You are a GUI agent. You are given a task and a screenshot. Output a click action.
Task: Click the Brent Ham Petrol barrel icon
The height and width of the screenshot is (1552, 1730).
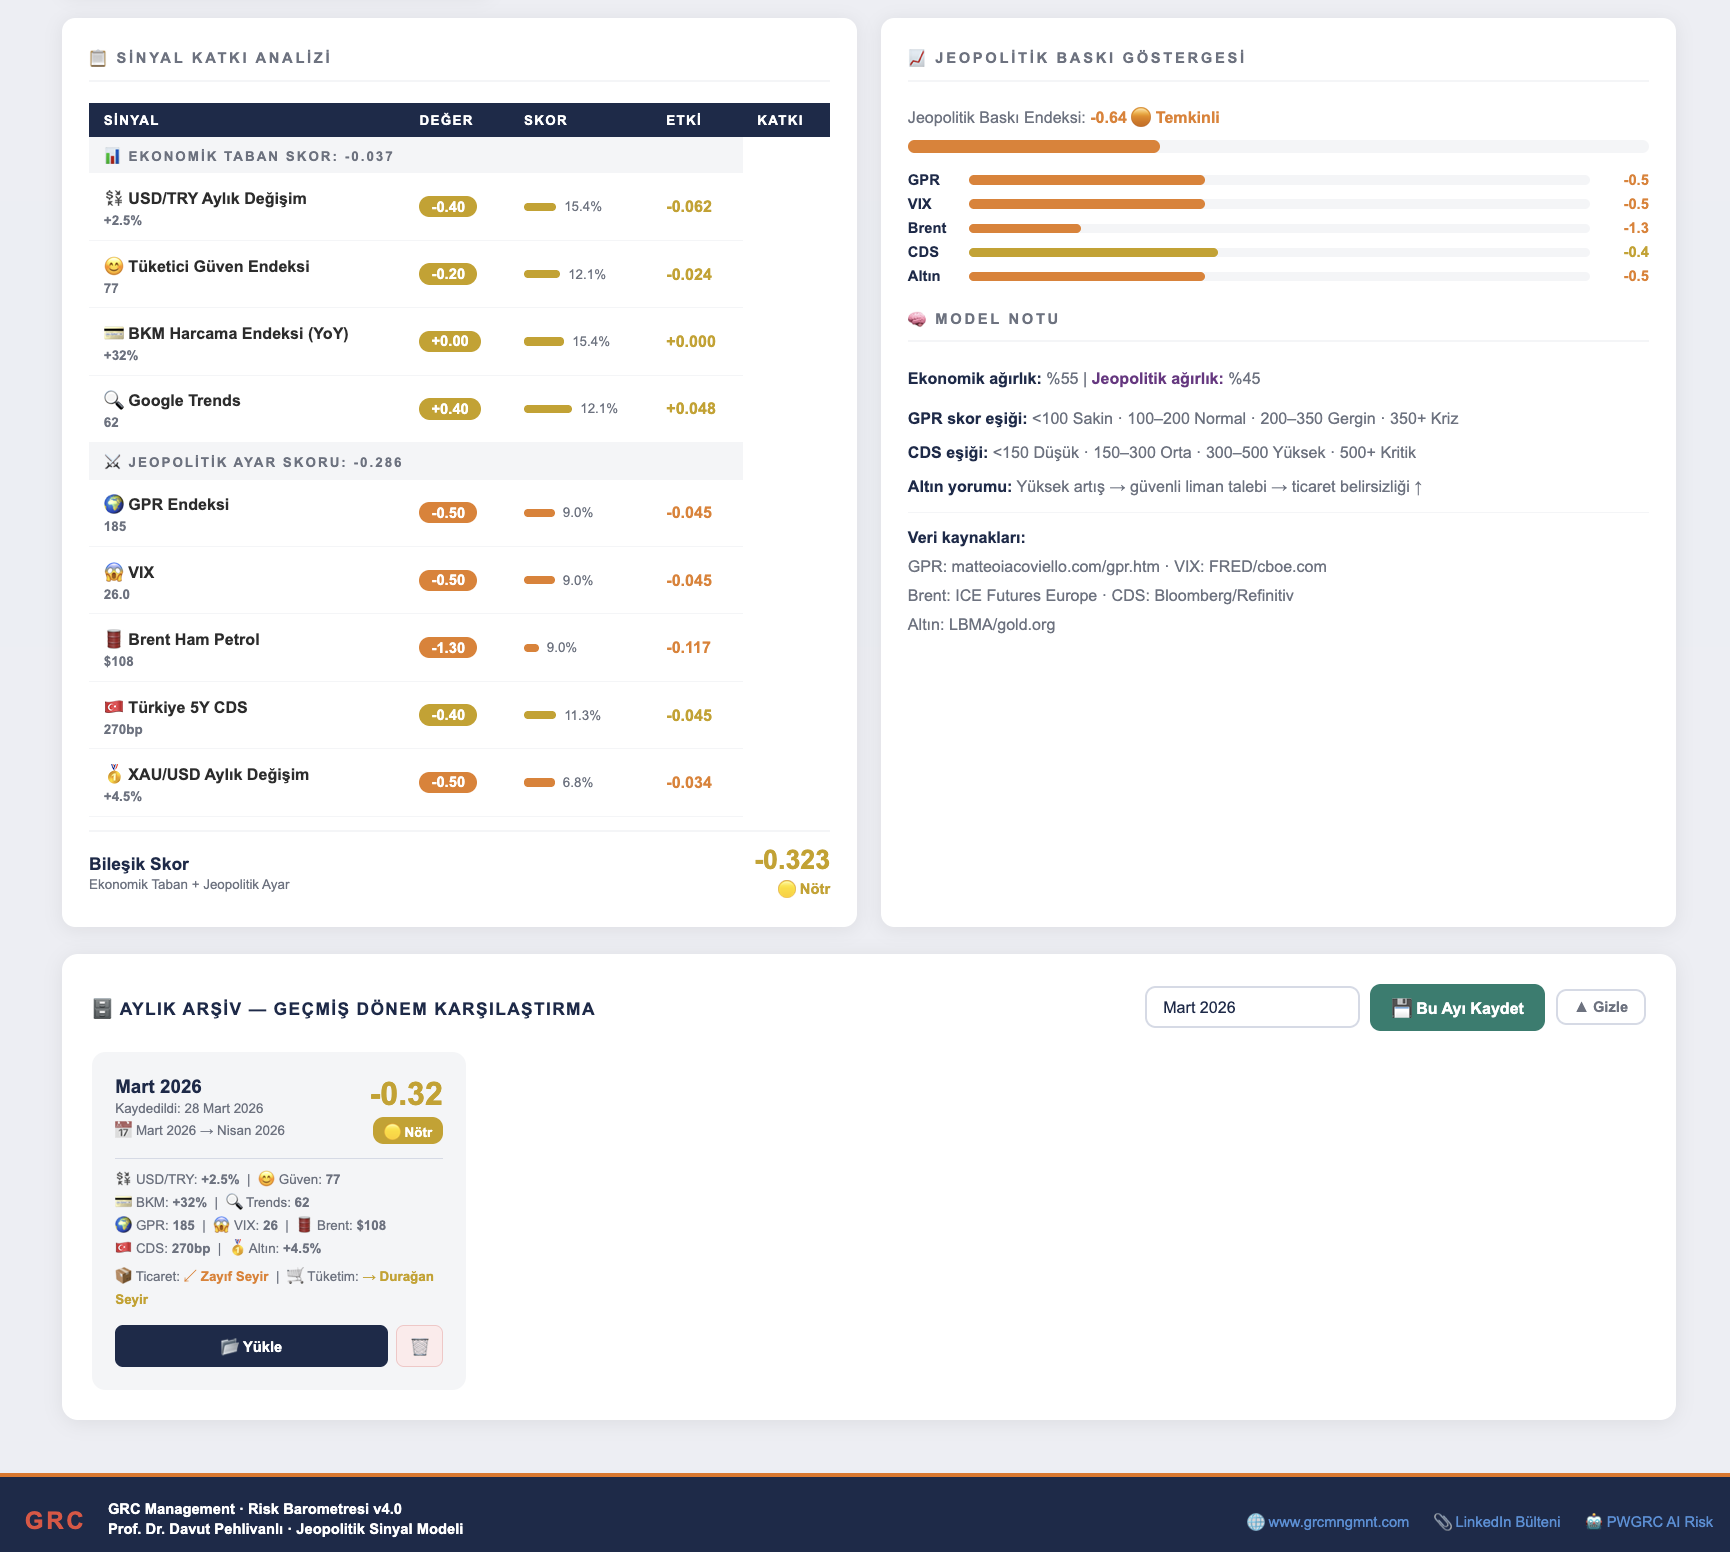(x=114, y=639)
